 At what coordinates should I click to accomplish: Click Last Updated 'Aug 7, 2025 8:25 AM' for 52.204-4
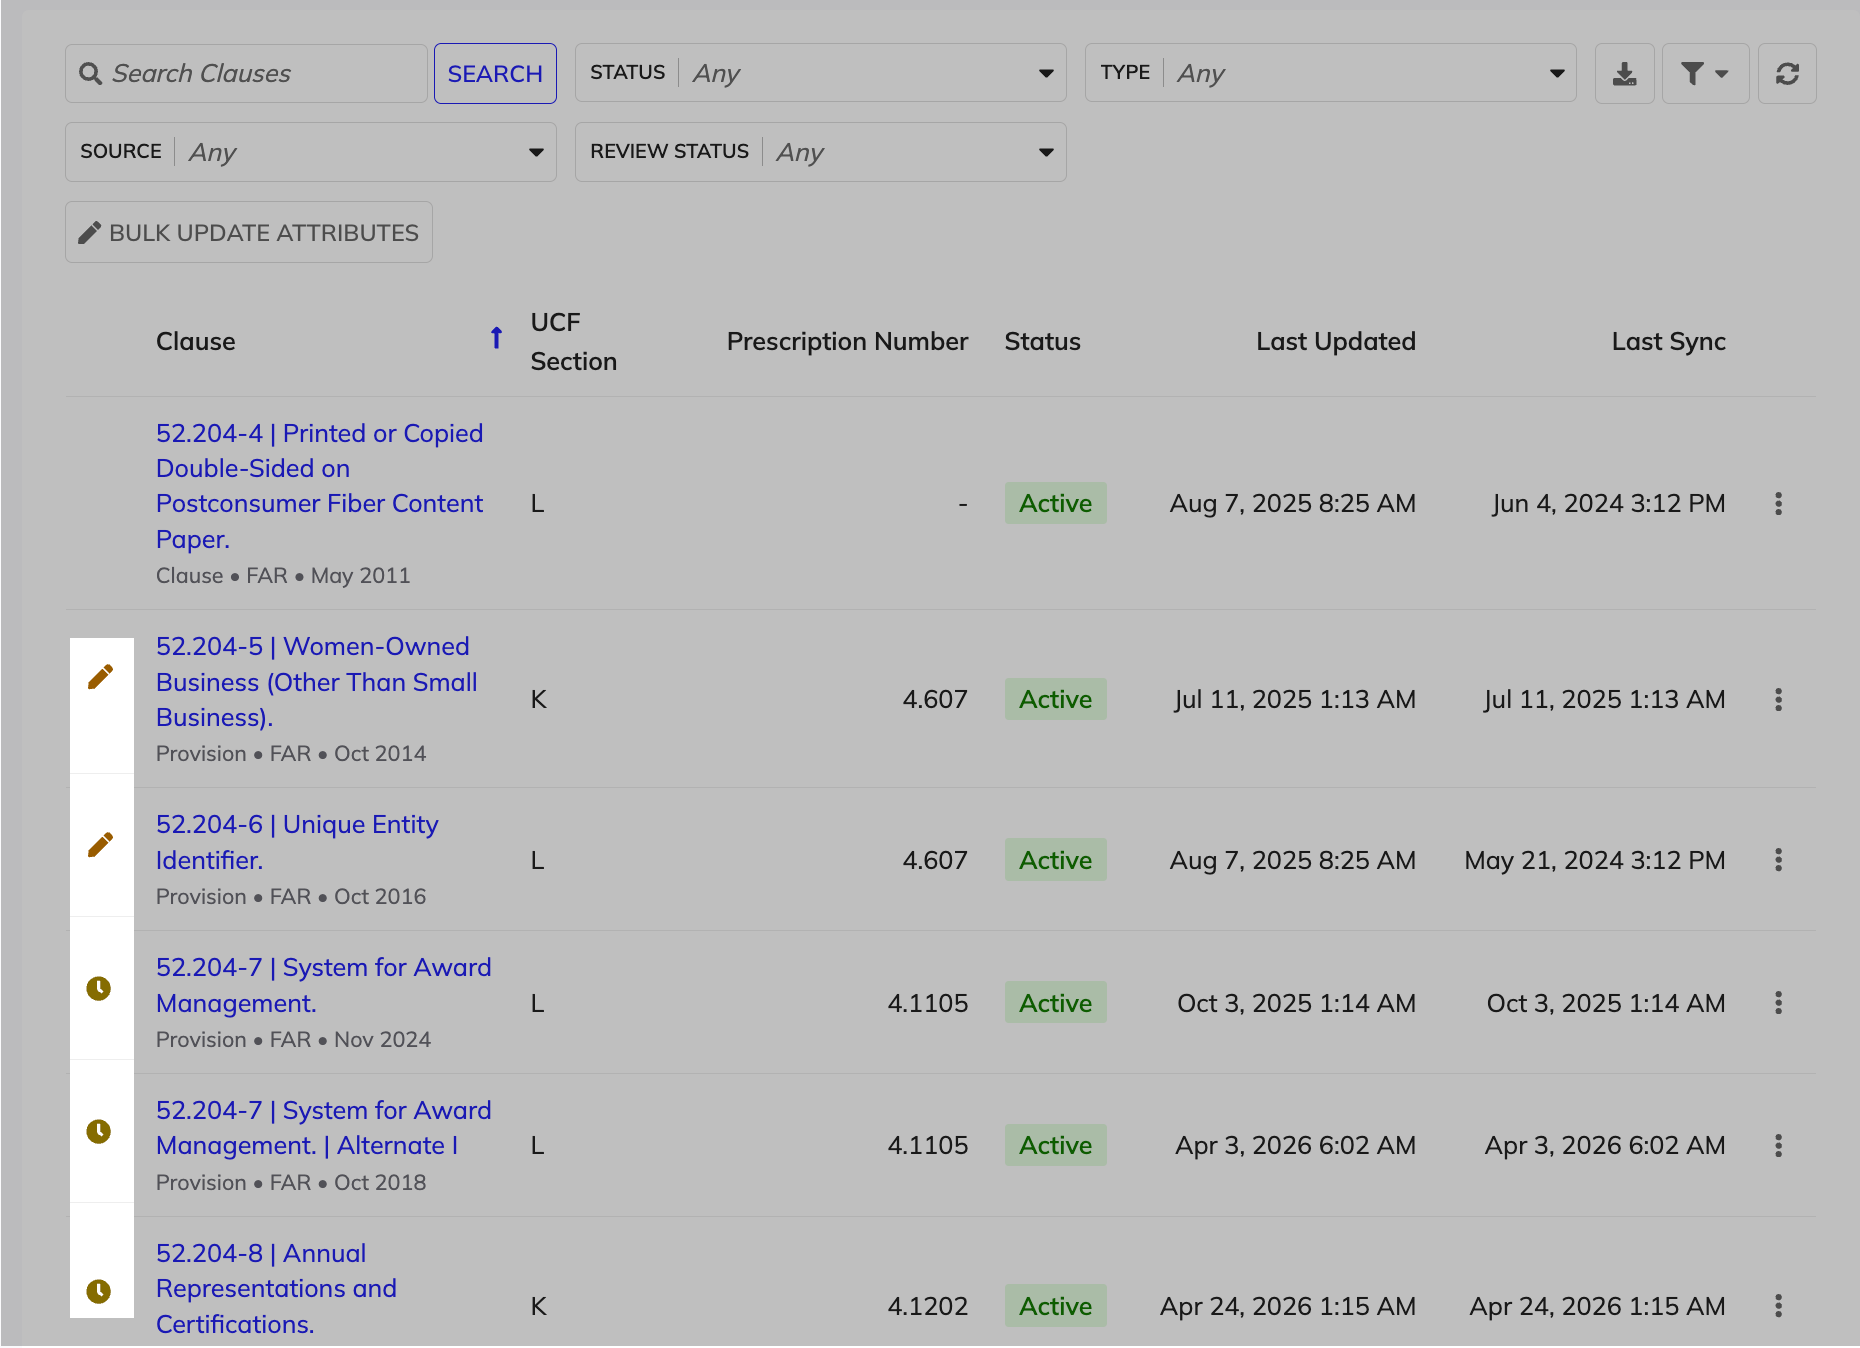[x=1292, y=503]
